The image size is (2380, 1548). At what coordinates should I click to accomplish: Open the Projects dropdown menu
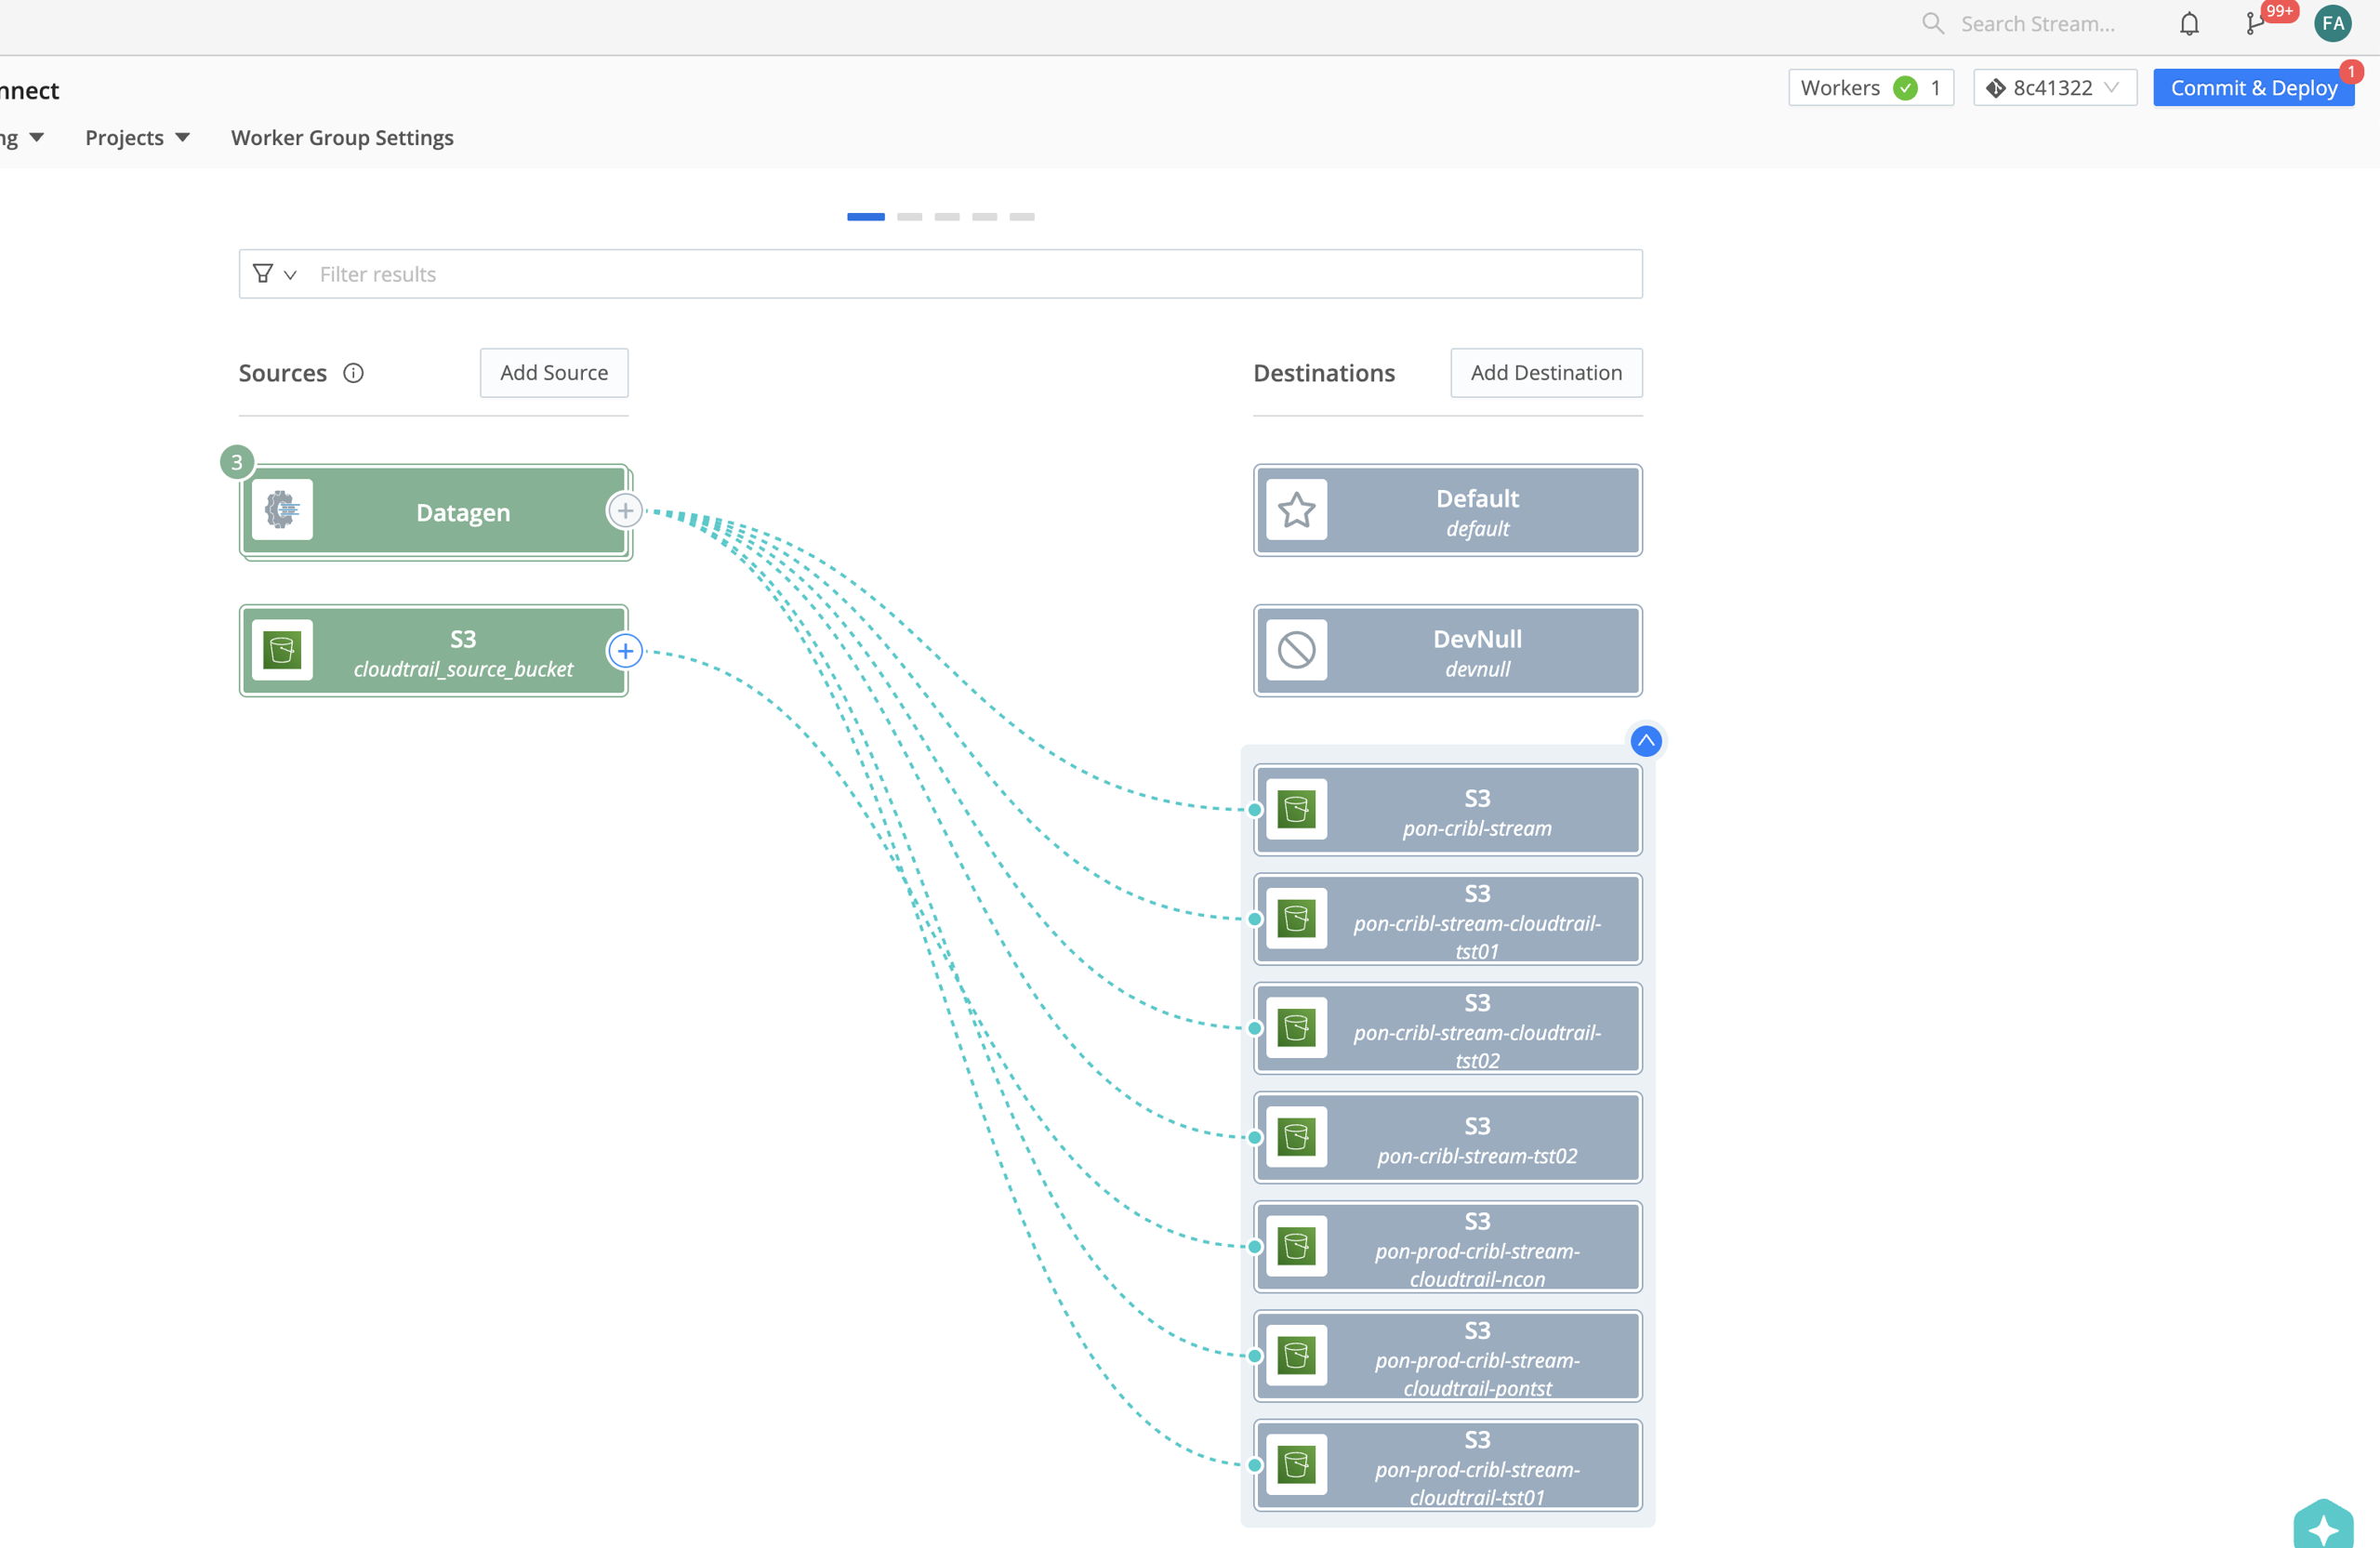[137, 137]
